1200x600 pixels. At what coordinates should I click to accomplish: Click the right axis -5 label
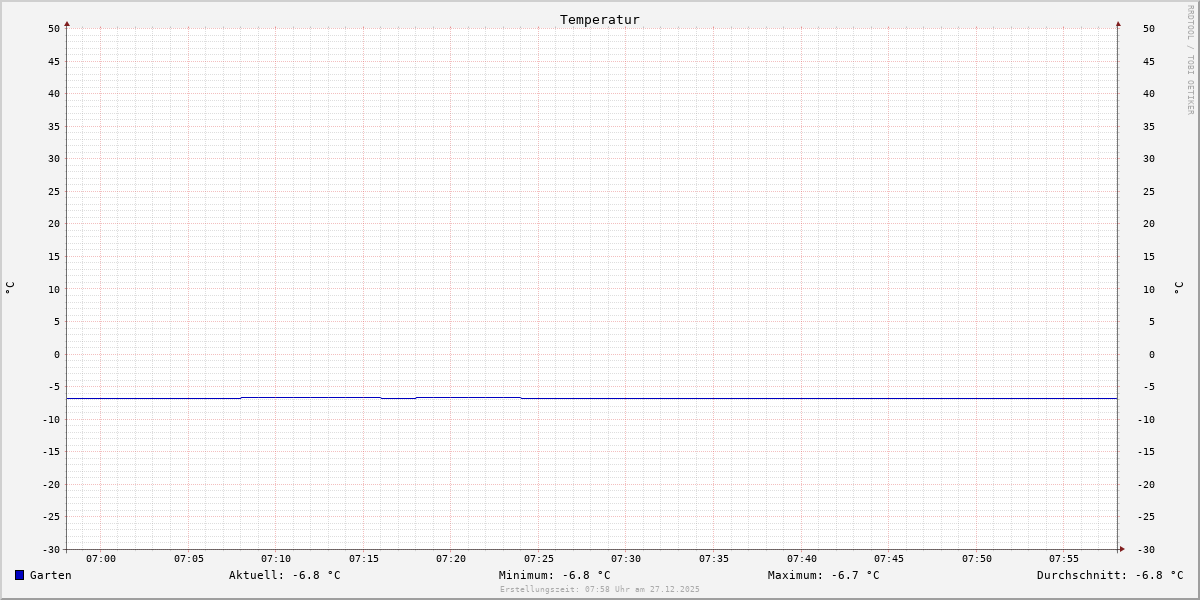[x=1149, y=386]
